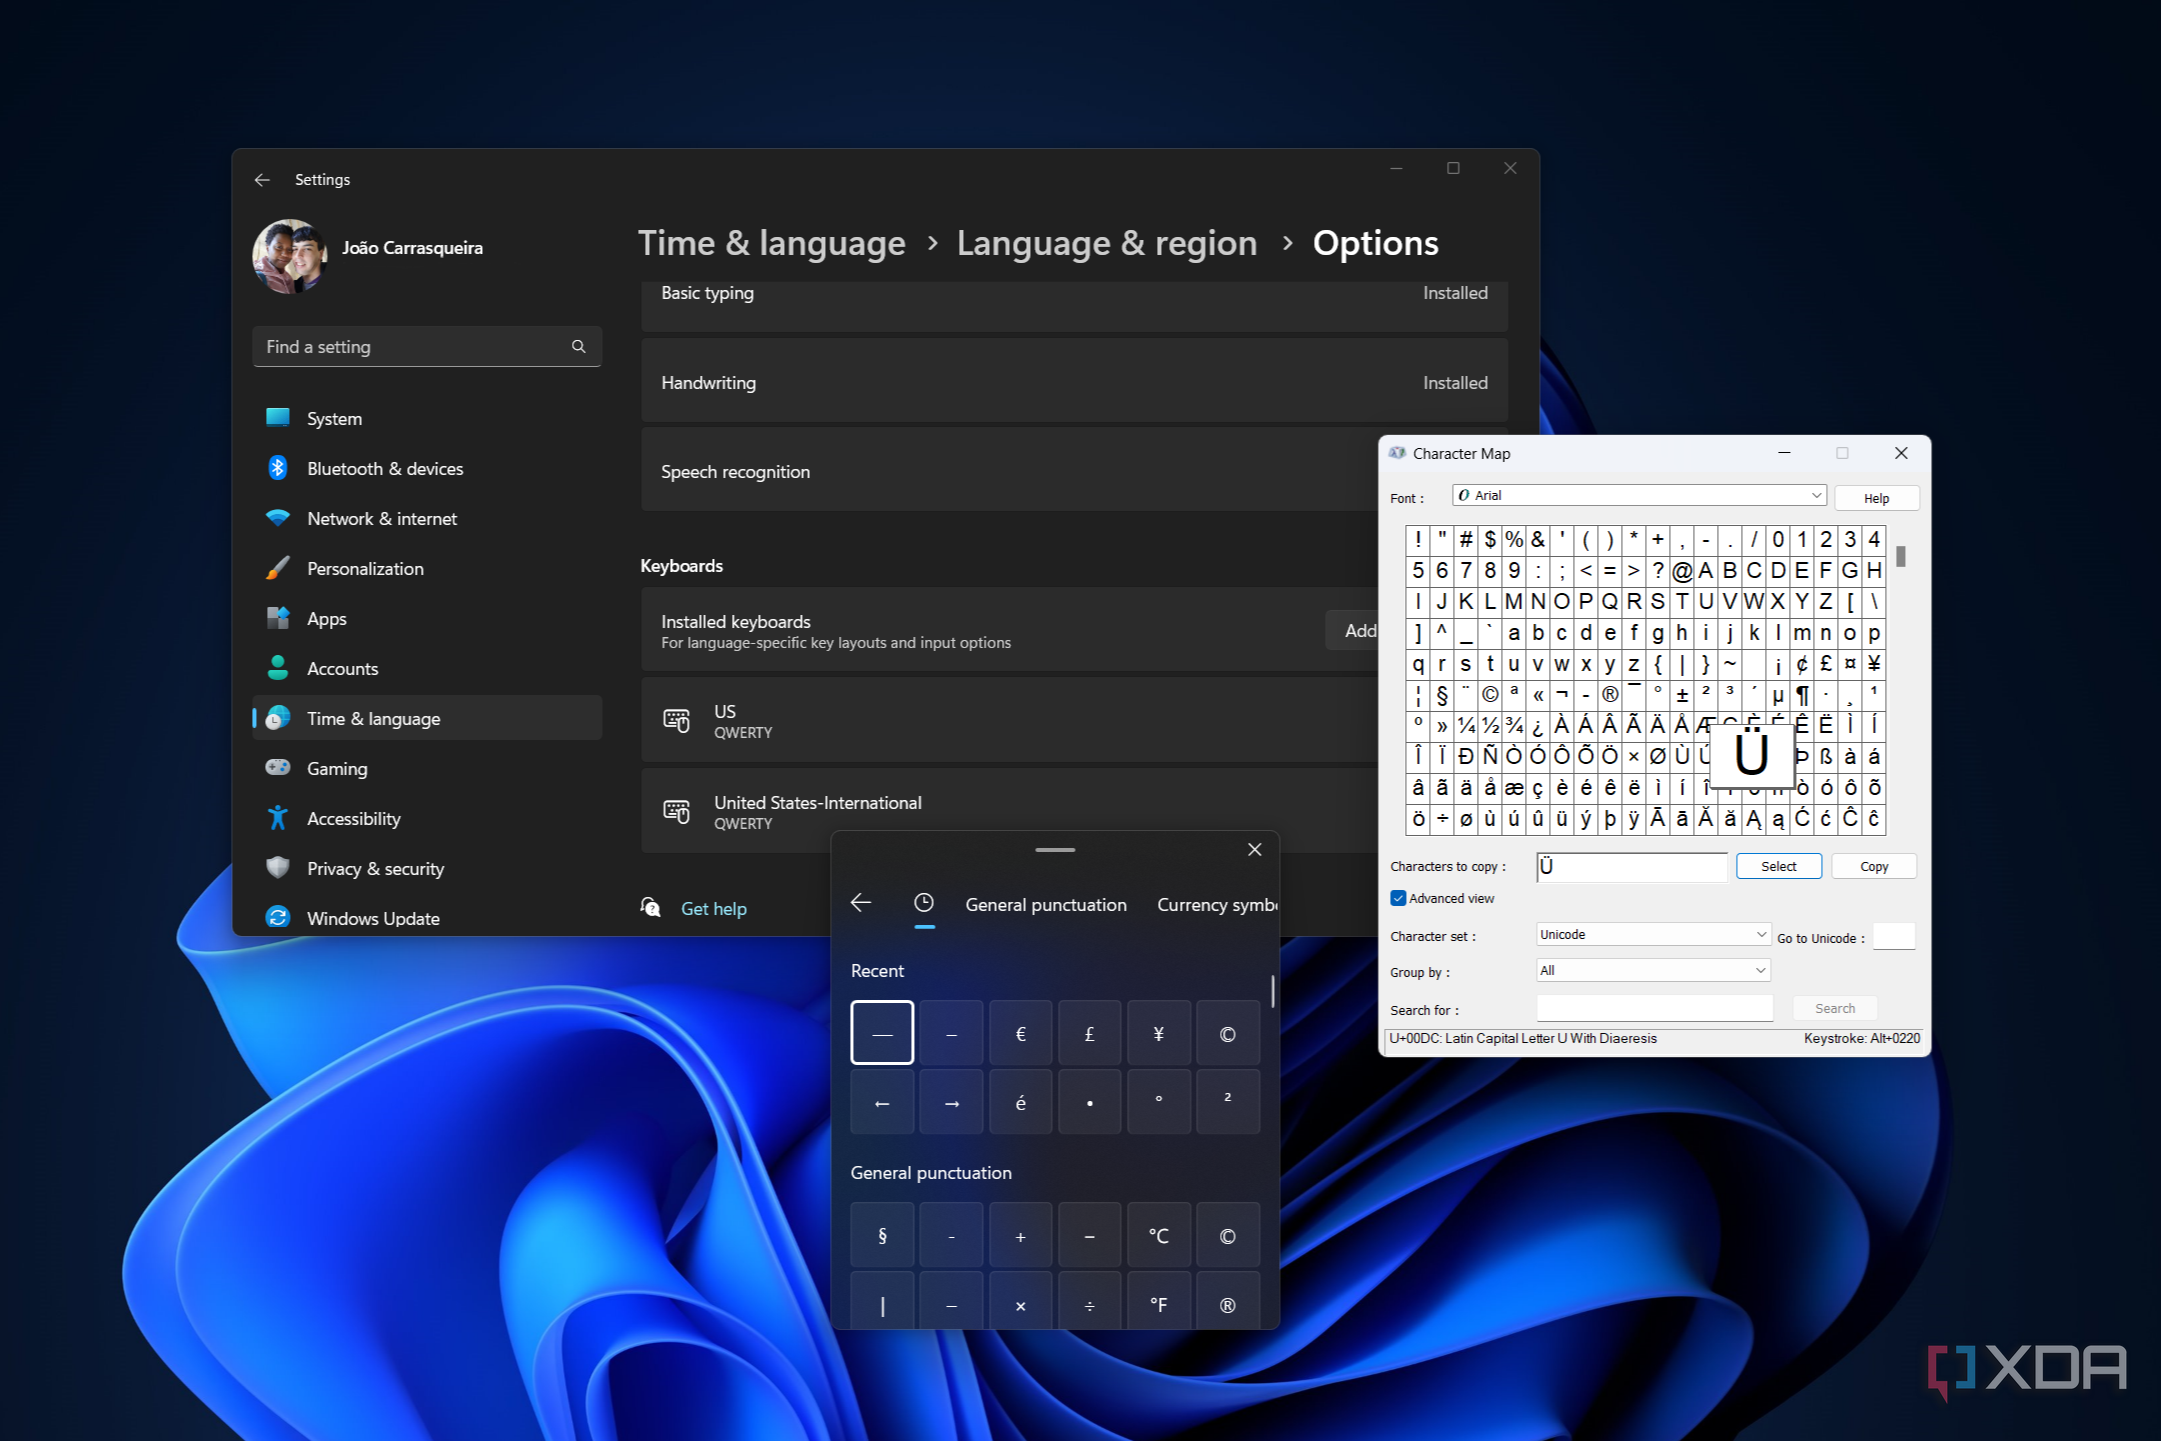Image resolution: width=2161 pixels, height=1441 pixels.
Task: Open the Font dropdown showing Arial
Action: click(x=1638, y=495)
